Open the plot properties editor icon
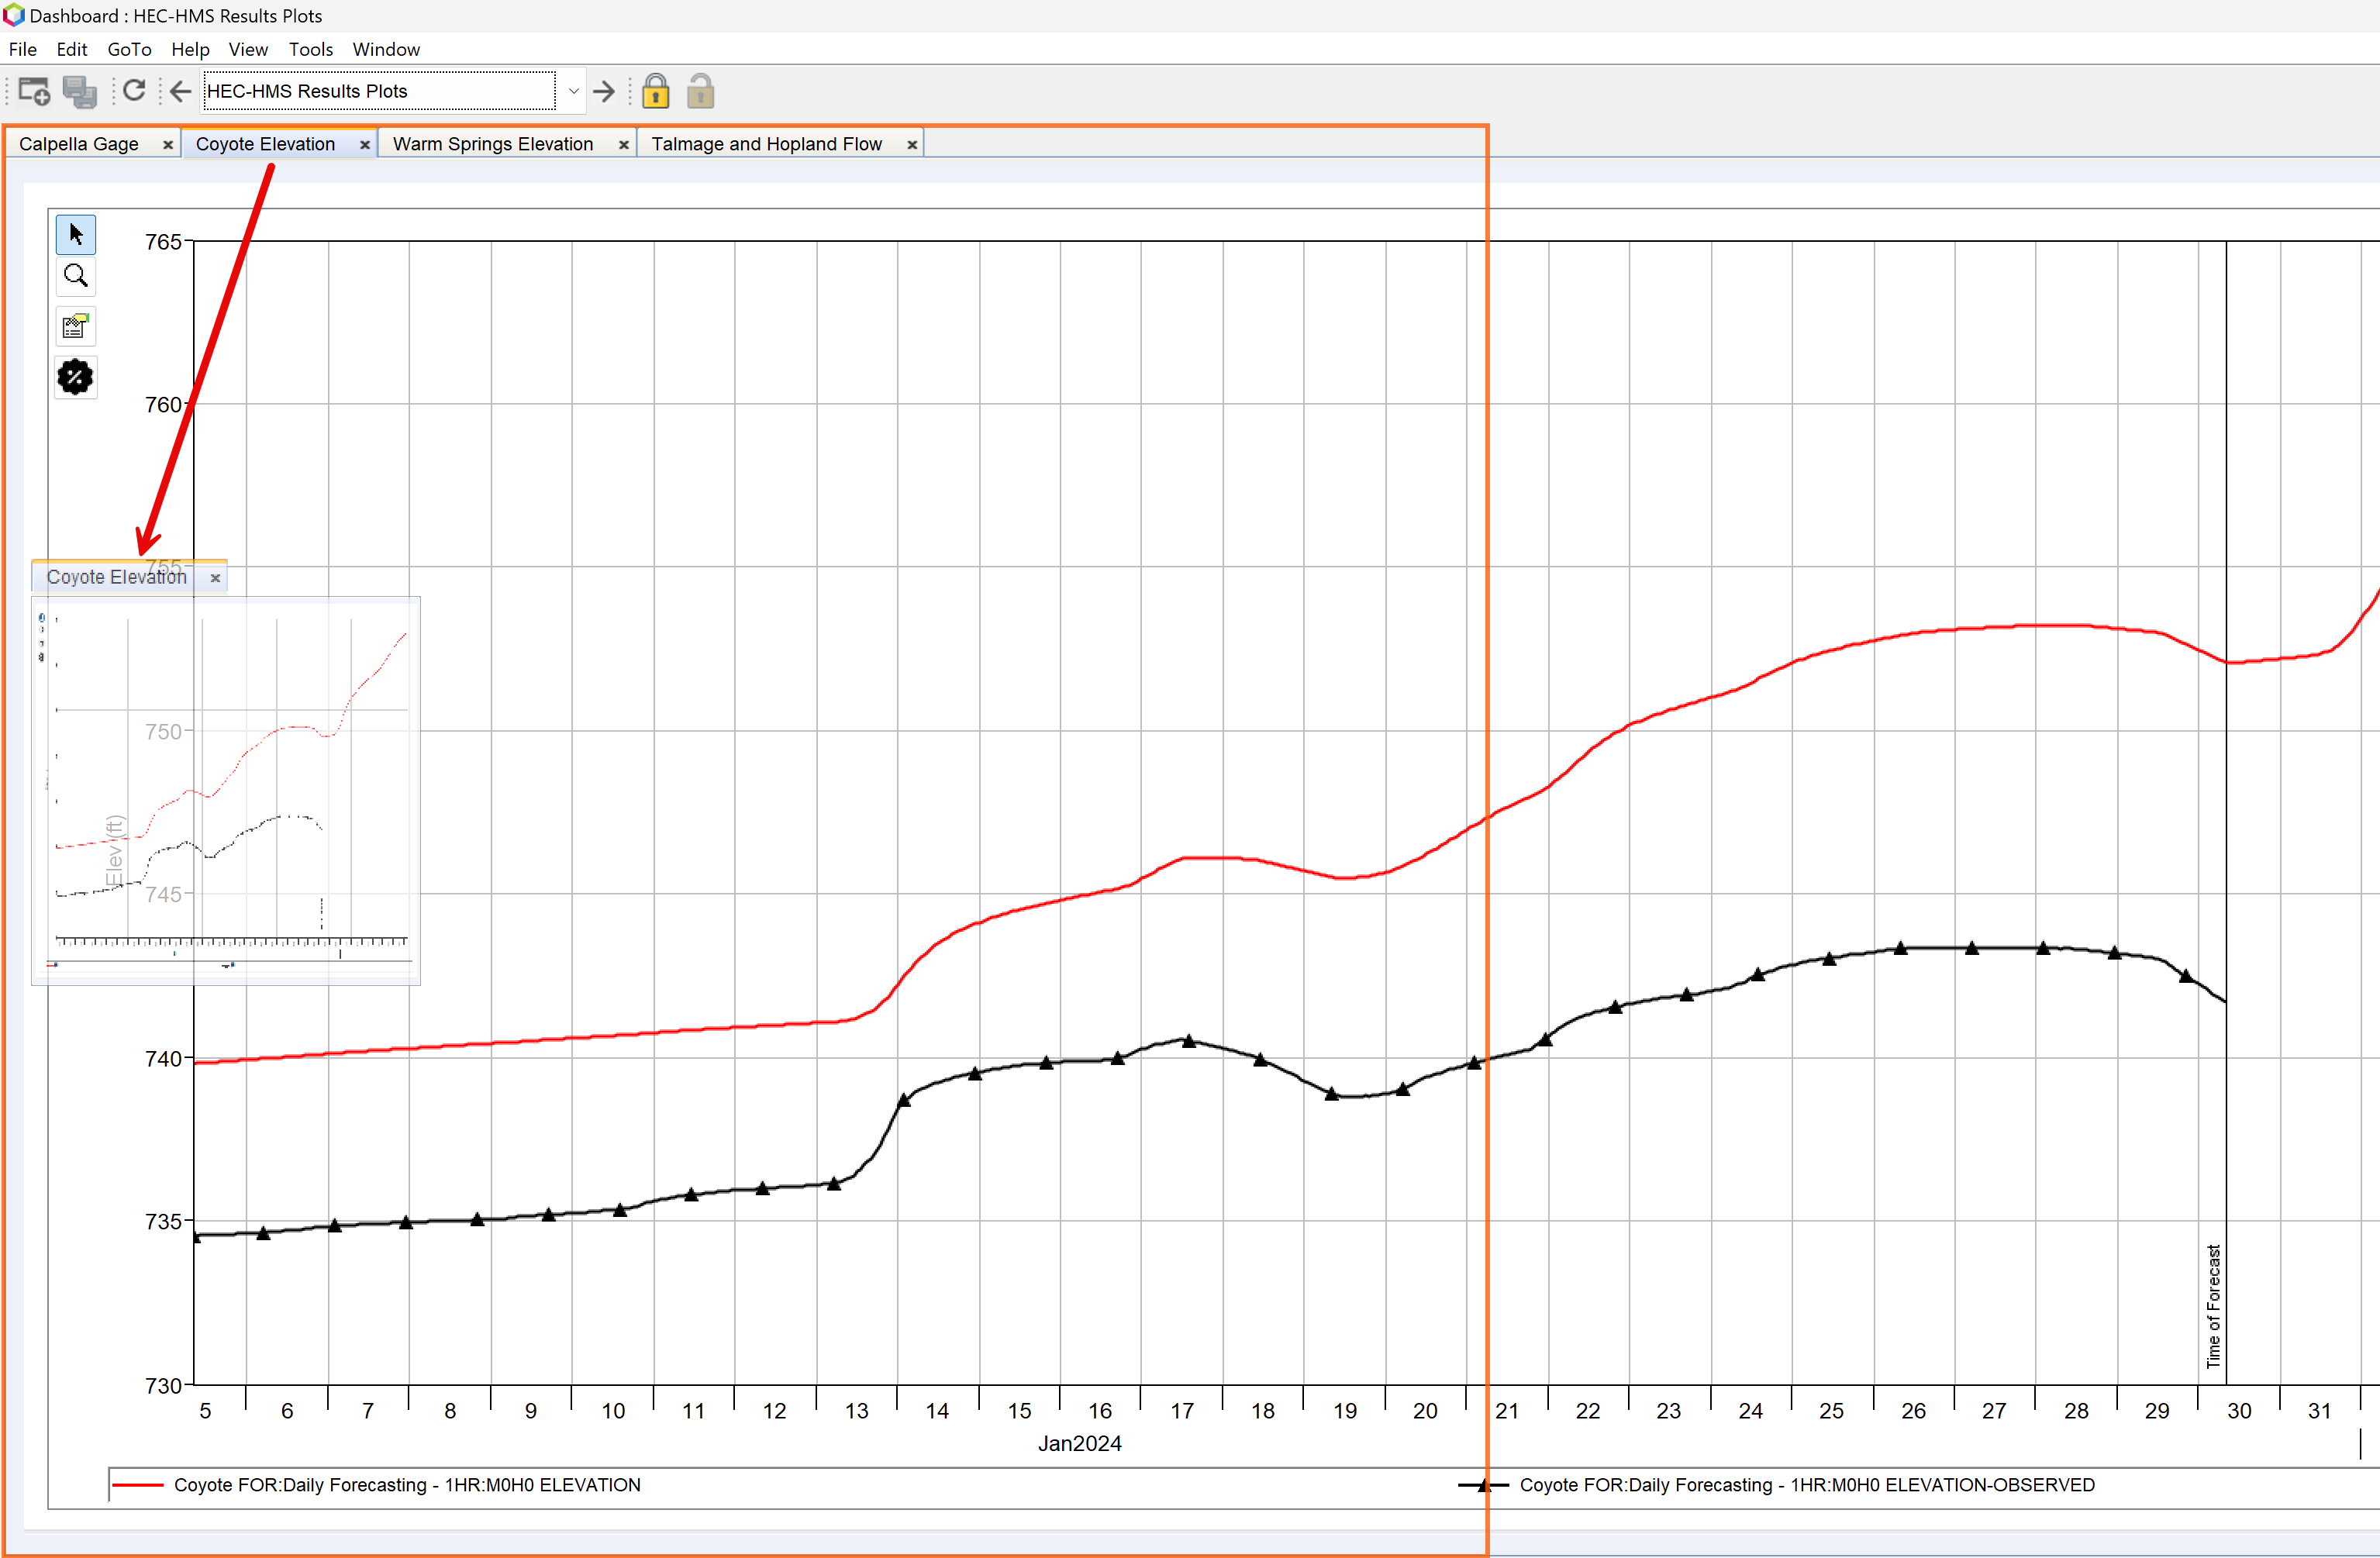 pos(76,326)
